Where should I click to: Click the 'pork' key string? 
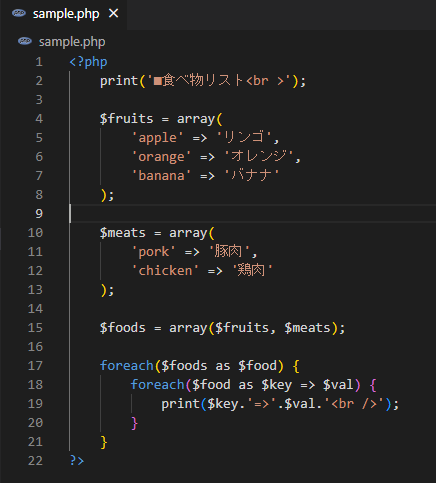(x=154, y=252)
